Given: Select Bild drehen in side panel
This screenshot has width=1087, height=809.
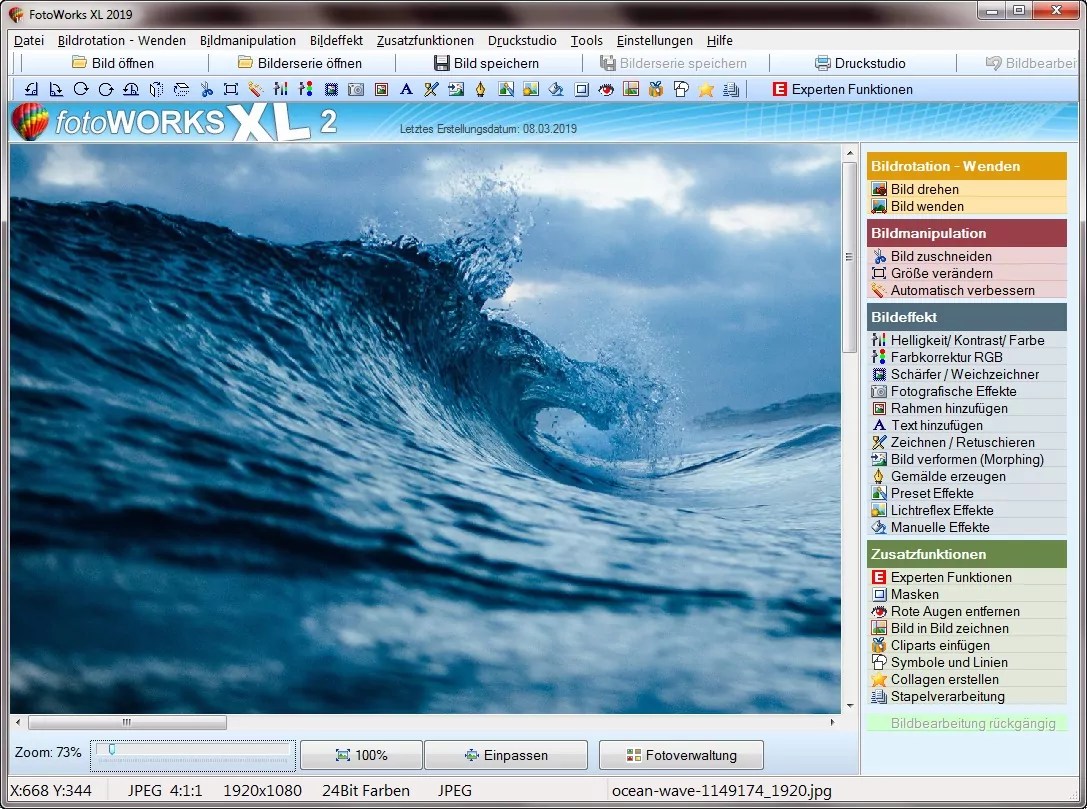Looking at the screenshot, I should 966,189.
